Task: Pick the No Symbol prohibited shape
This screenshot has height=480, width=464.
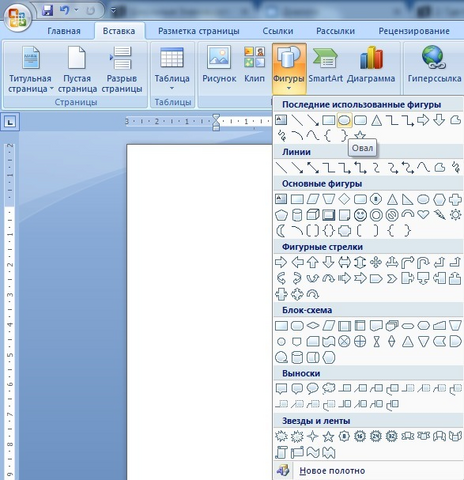Action: [392, 215]
